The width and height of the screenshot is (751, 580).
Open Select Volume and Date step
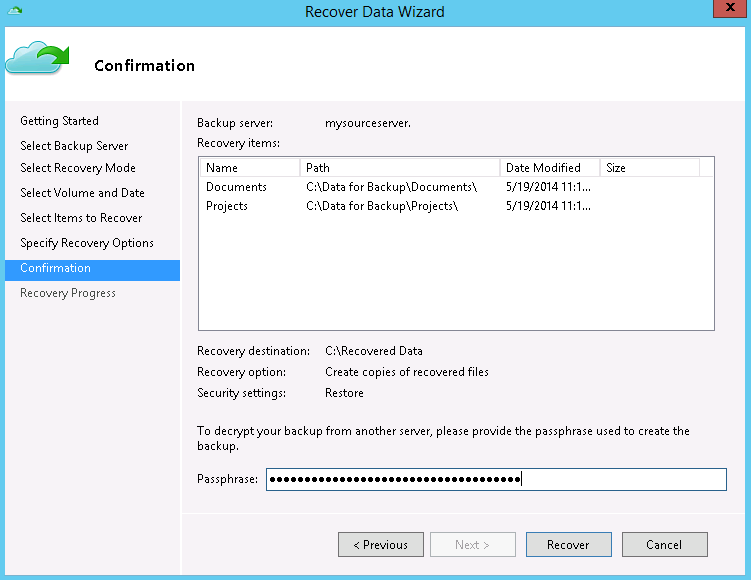pos(82,193)
